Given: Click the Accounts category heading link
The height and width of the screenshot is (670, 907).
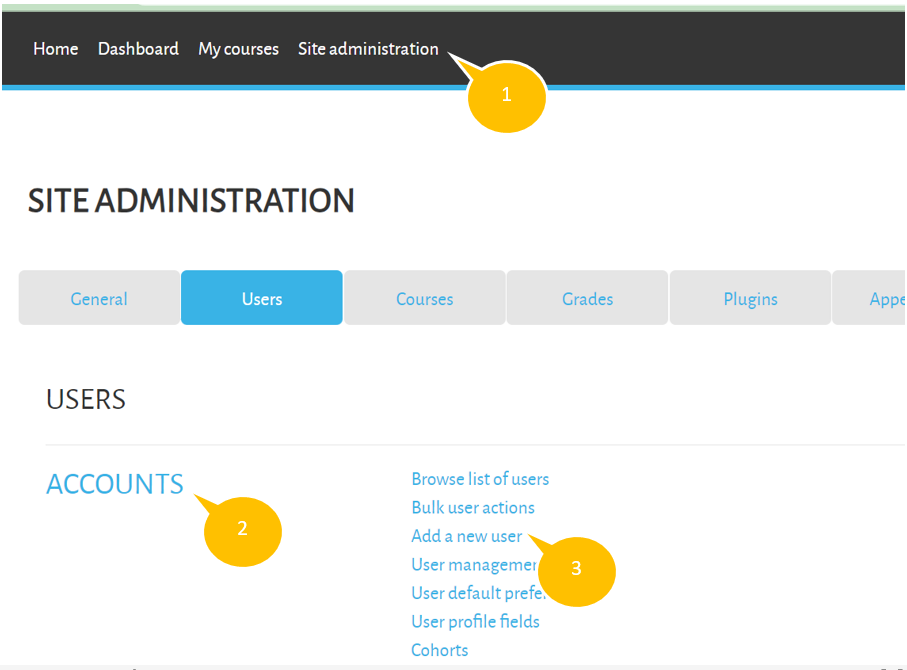Looking at the screenshot, I should [x=115, y=484].
